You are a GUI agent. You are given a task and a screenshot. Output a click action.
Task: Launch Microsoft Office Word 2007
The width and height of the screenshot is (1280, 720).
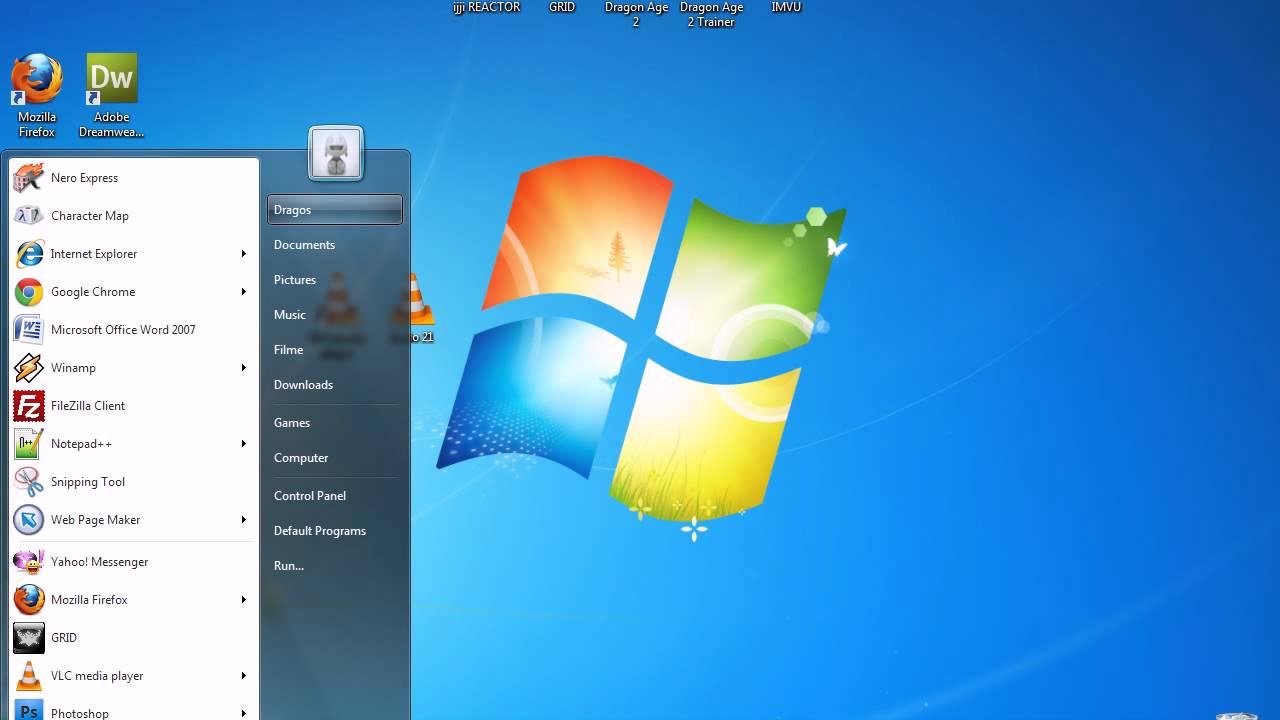[x=133, y=330]
